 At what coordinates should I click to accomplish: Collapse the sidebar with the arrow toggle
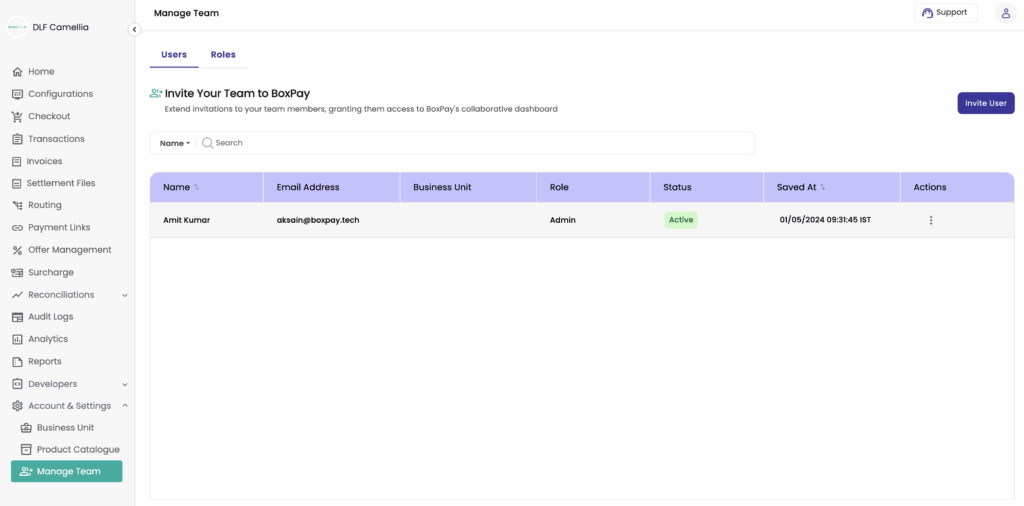point(134,29)
